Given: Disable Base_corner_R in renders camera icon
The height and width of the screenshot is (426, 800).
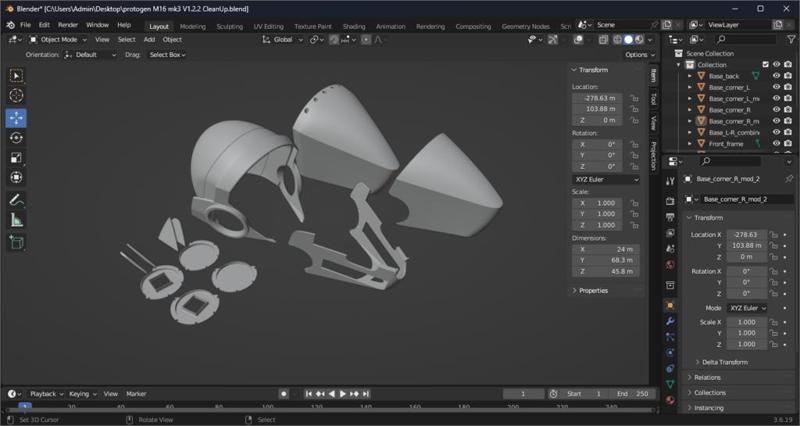Looking at the screenshot, I should 788,110.
